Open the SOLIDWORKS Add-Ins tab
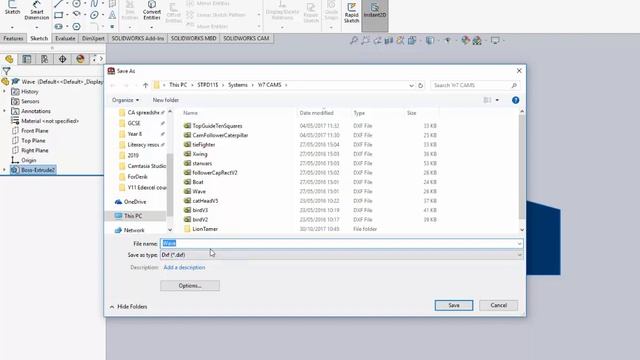 138,38
